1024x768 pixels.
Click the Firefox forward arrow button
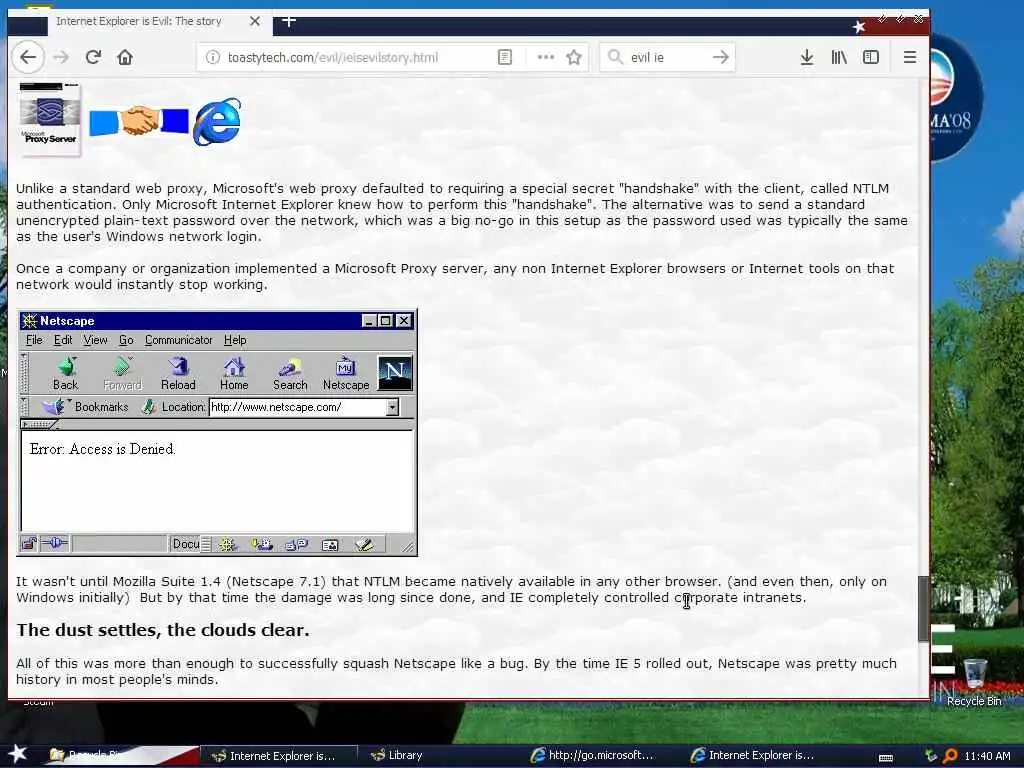point(61,57)
